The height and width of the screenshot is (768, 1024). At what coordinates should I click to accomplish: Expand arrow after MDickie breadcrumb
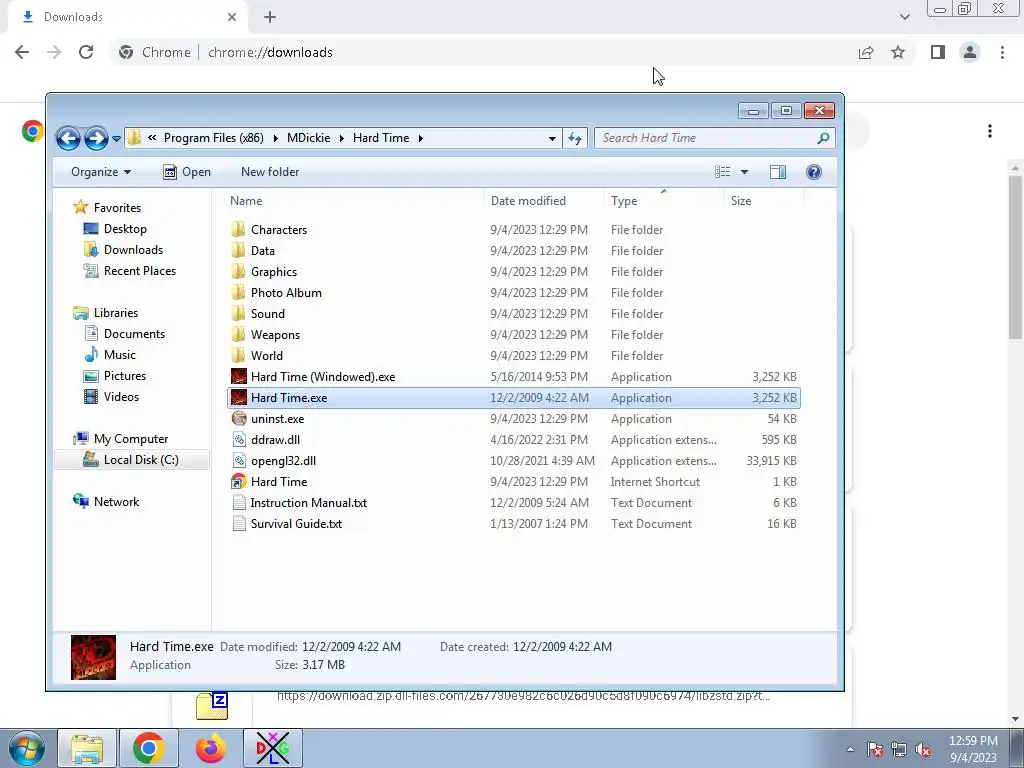[x=341, y=138]
